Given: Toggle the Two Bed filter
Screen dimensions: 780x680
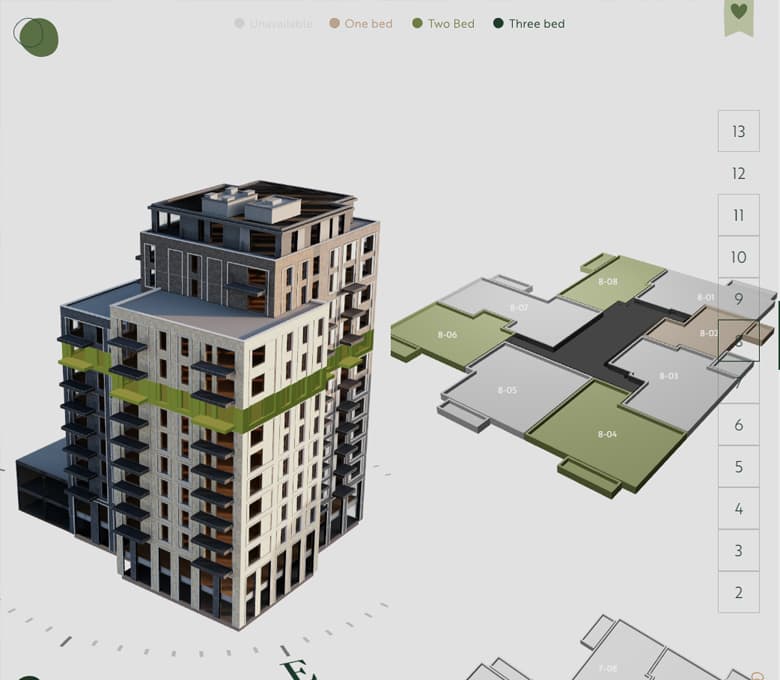Looking at the screenshot, I should (x=443, y=23).
